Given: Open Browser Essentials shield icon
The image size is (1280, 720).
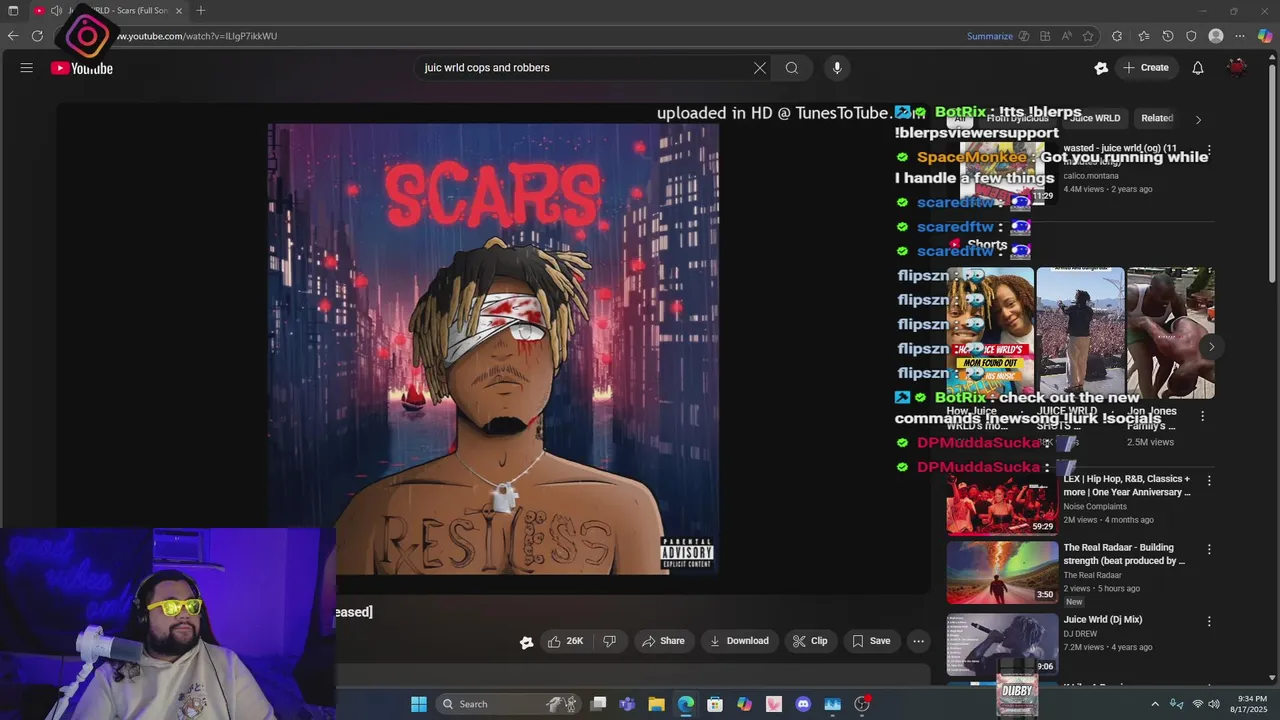Looking at the screenshot, I should 1191,36.
